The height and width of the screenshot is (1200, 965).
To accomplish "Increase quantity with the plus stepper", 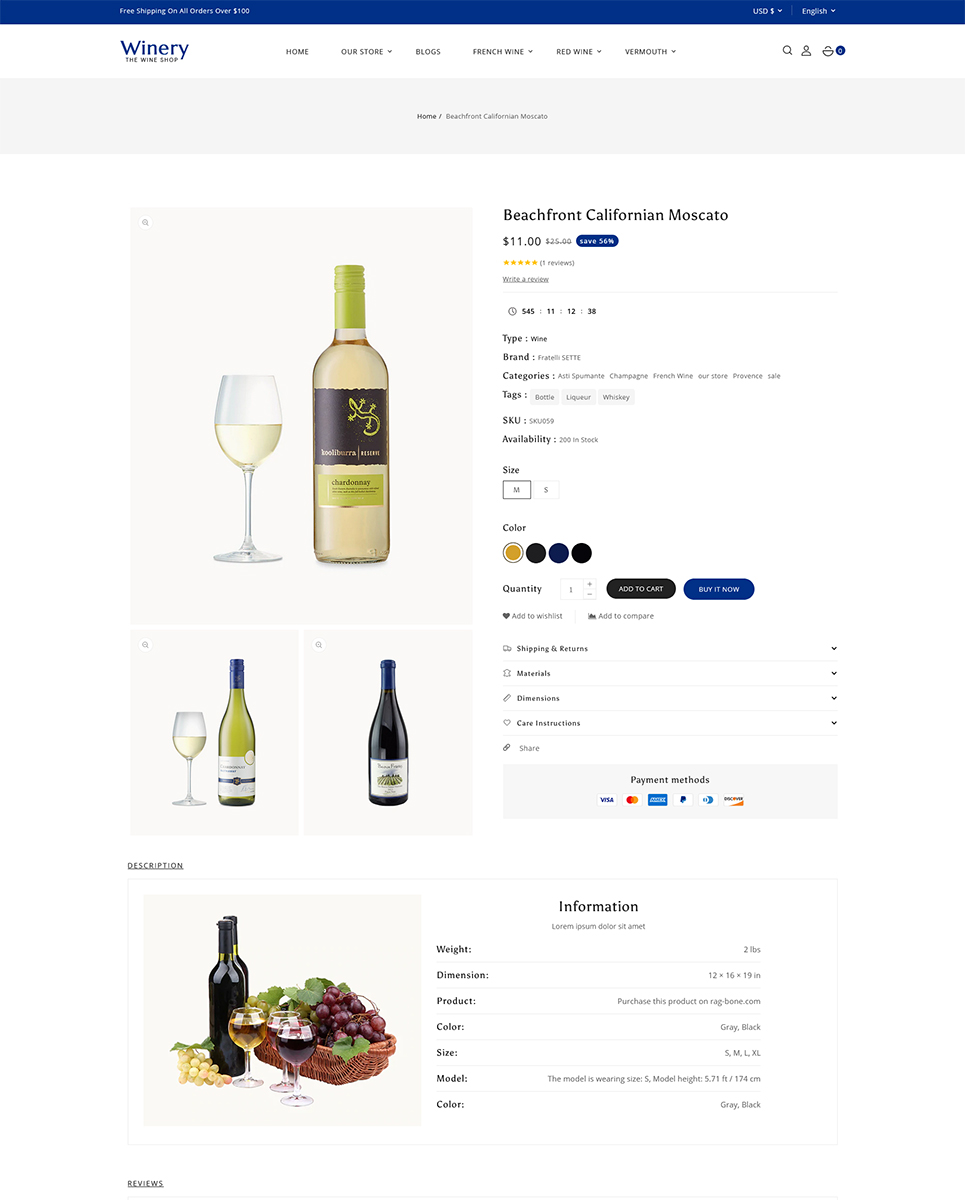I will [x=589, y=584].
